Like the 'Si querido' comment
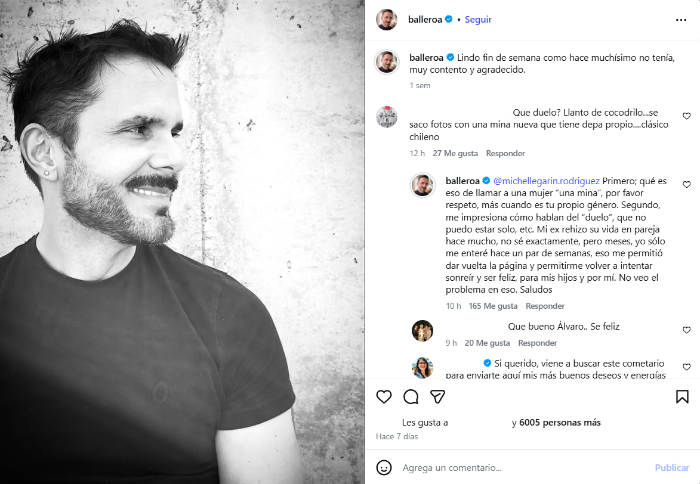The height and width of the screenshot is (484, 700). pos(686,367)
